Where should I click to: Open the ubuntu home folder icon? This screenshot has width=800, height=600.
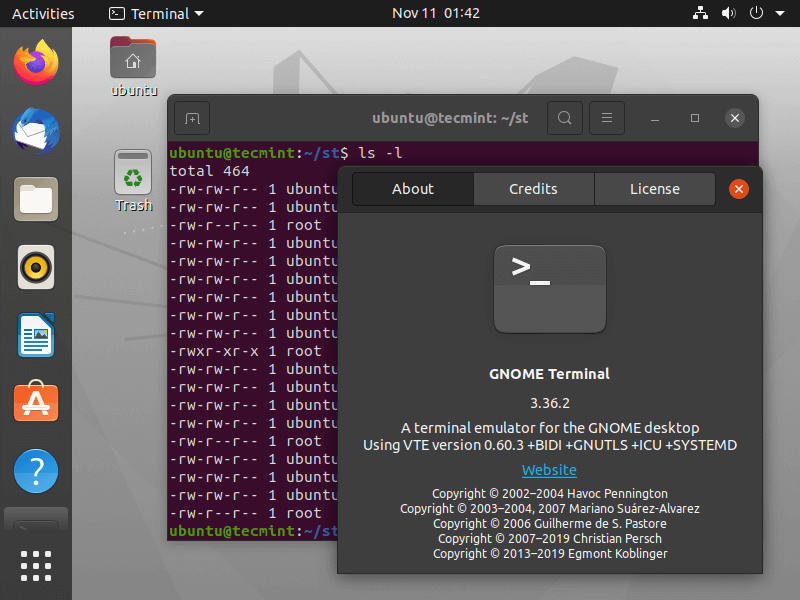pos(133,65)
